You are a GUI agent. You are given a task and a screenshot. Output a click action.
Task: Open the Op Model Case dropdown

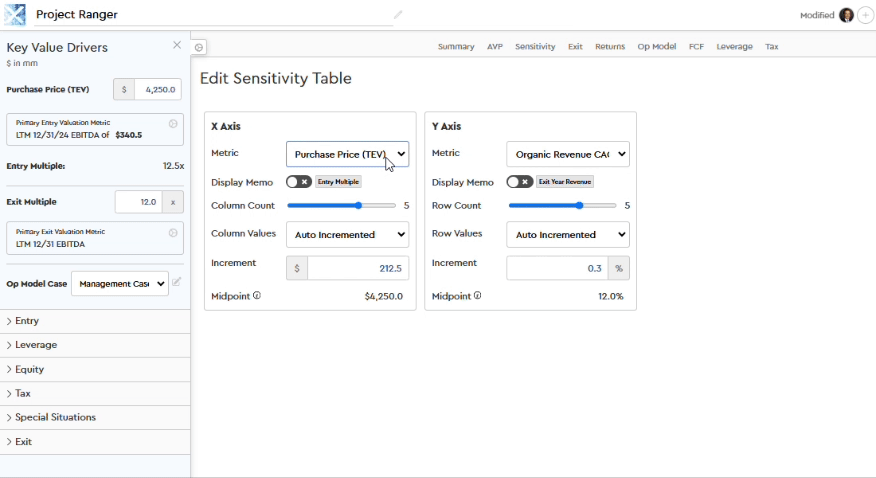click(x=119, y=284)
